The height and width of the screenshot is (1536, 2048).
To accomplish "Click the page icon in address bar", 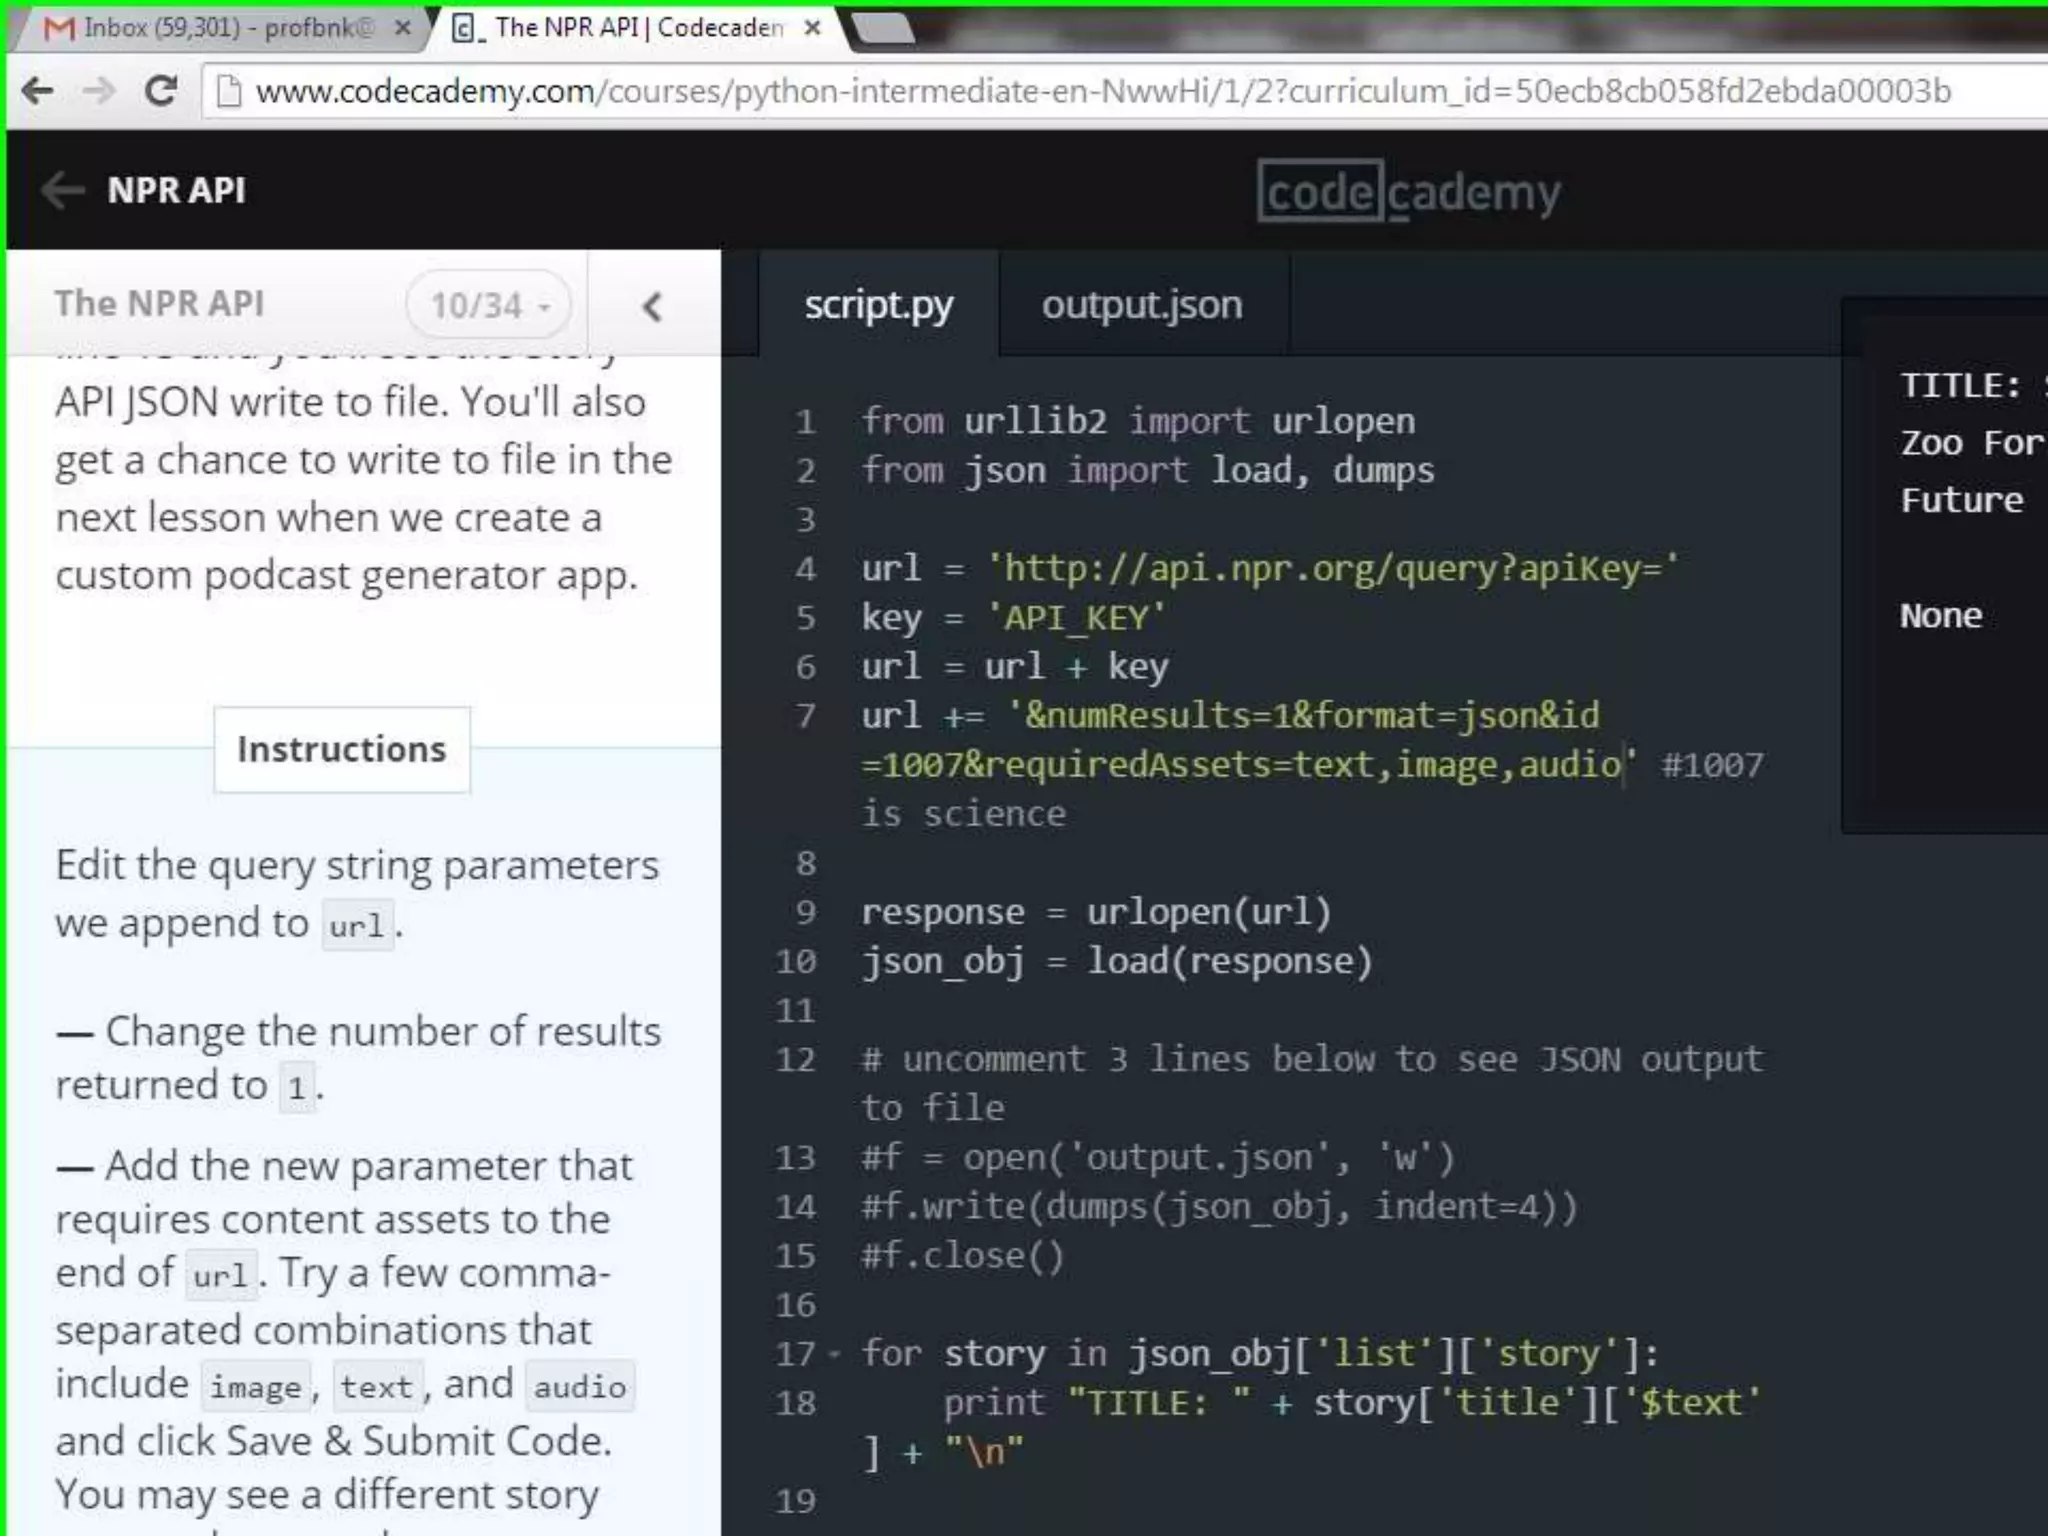I will (229, 92).
